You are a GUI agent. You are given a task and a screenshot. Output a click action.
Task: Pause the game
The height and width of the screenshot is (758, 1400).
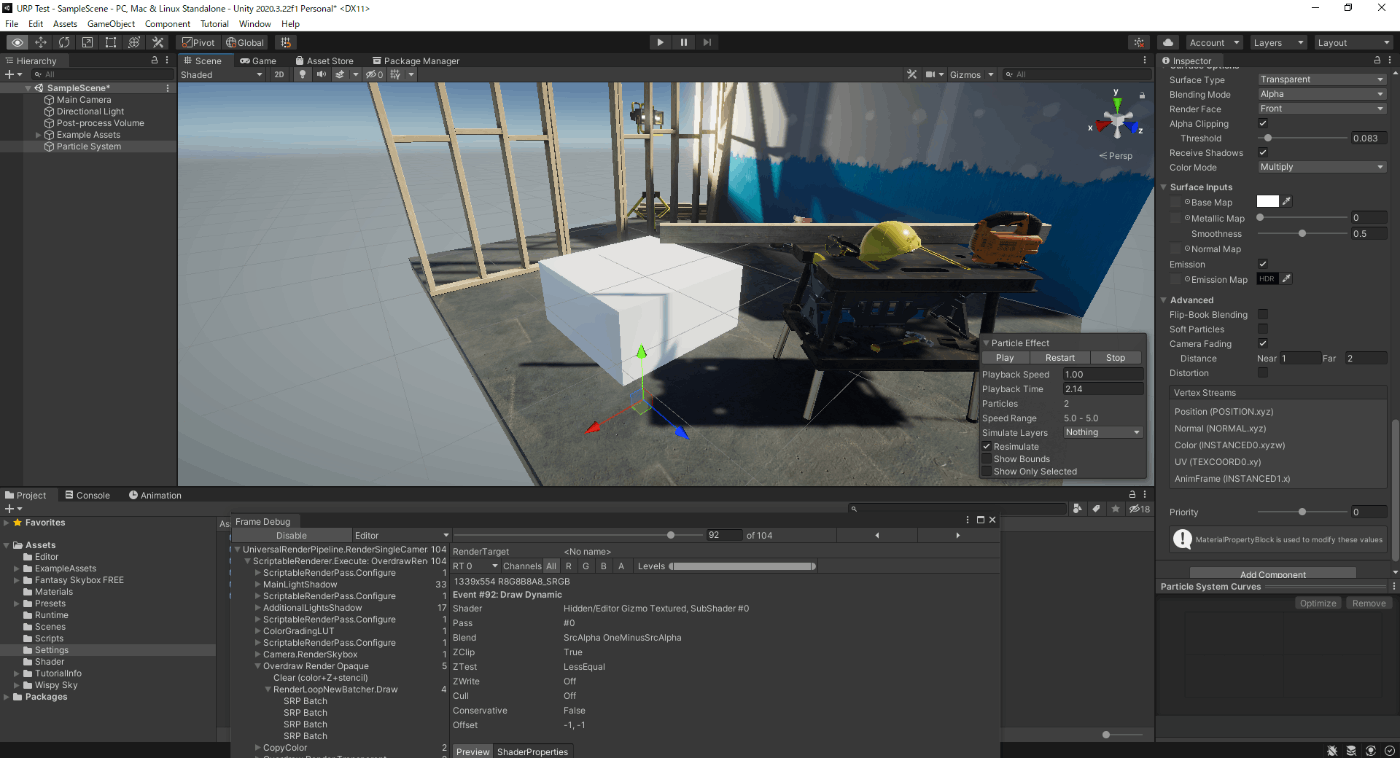pyautogui.click(x=684, y=43)
